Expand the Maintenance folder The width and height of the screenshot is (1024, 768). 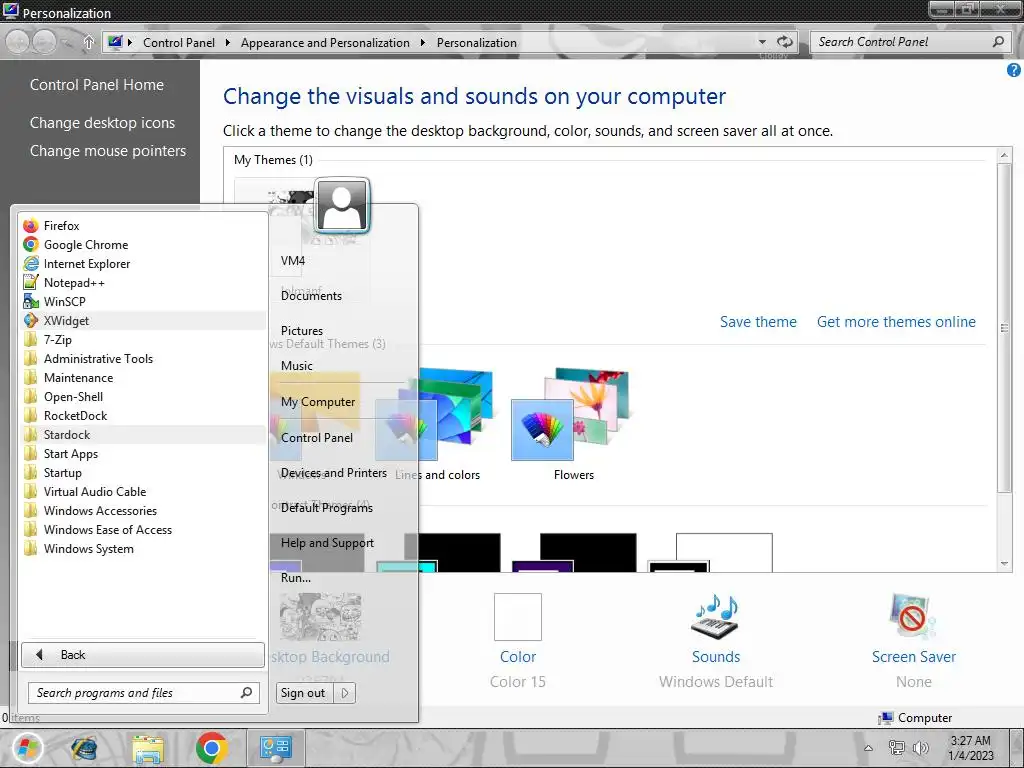tap(143, 377)
